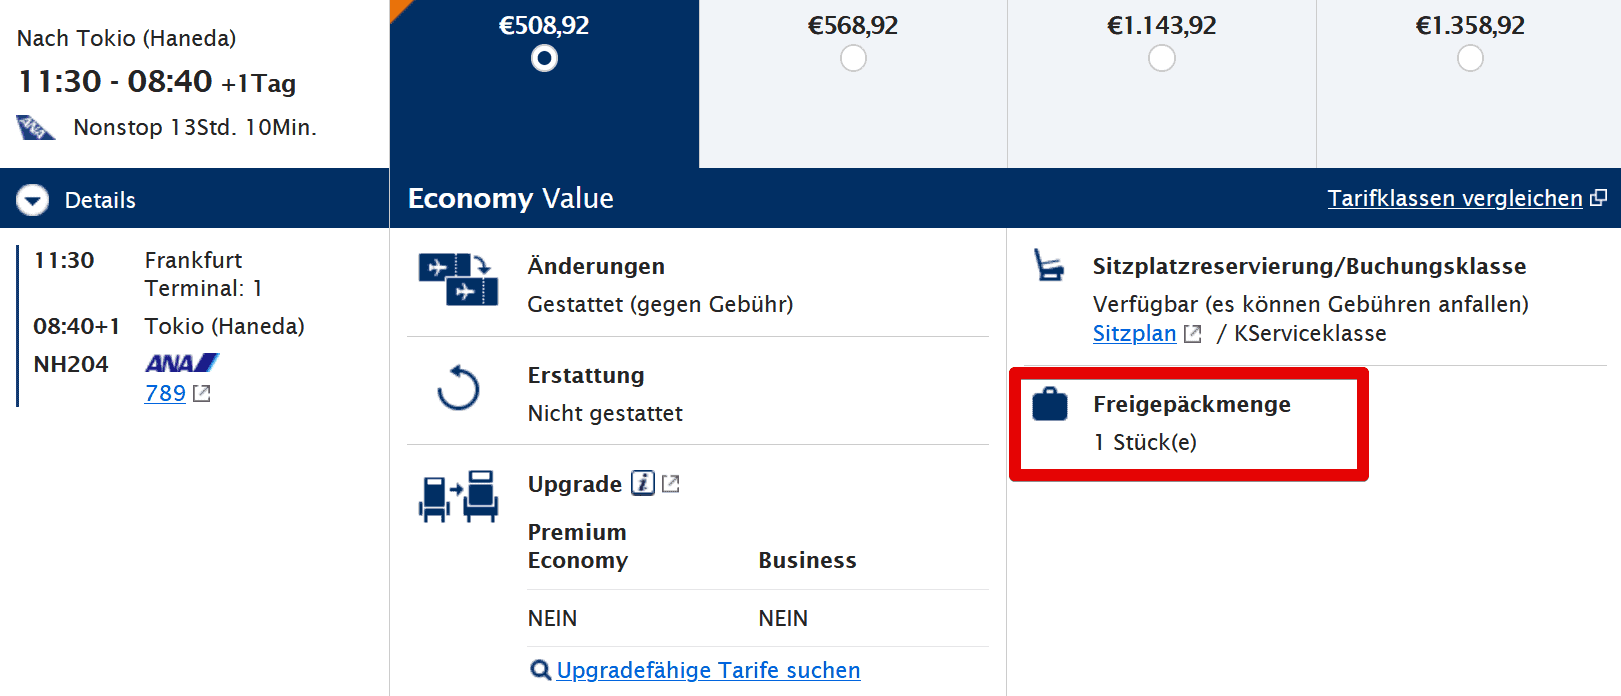The image size is (1621, 696).
Task: Click the Freigepäckmenge suitcase icon
Action: [1050, 404]
